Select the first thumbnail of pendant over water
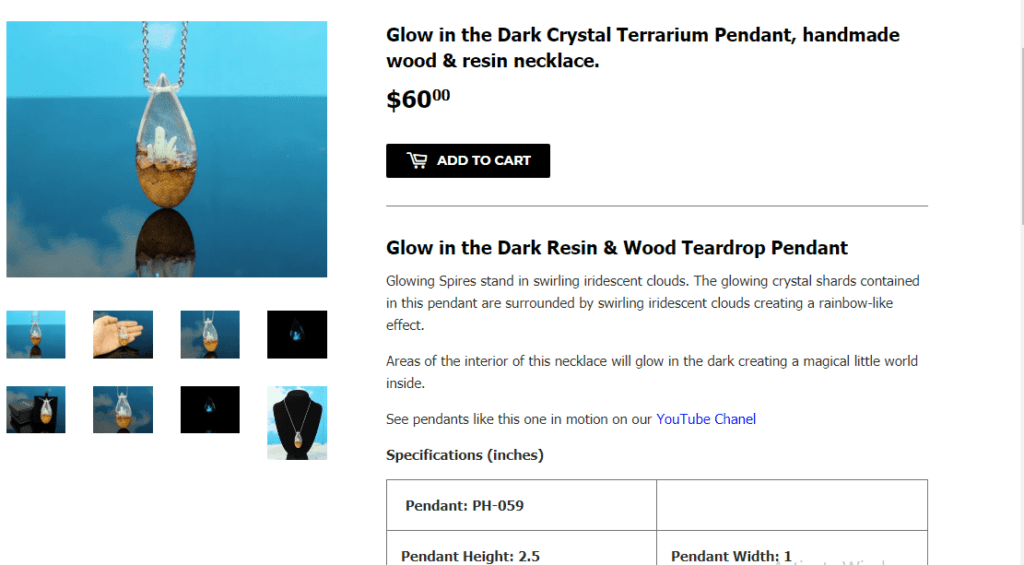 pyautogui.click(x=36, y=334)
